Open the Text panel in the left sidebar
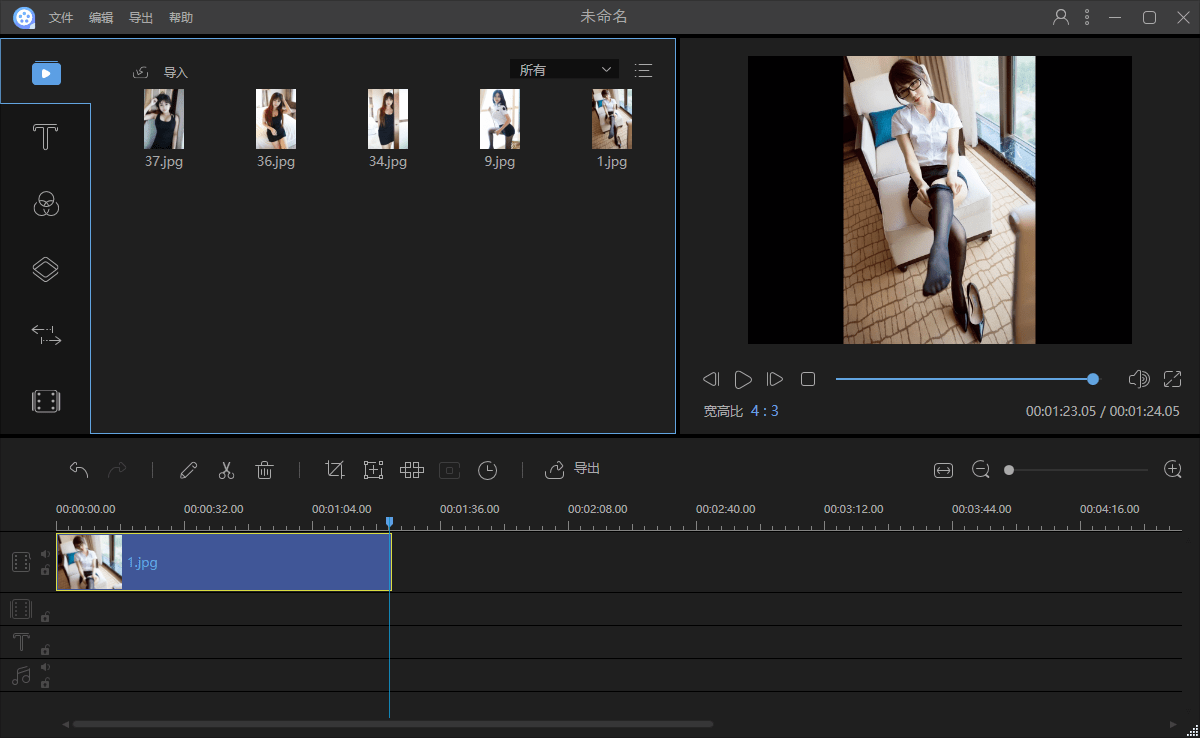1200x738 pixels. tap(45, 136)
